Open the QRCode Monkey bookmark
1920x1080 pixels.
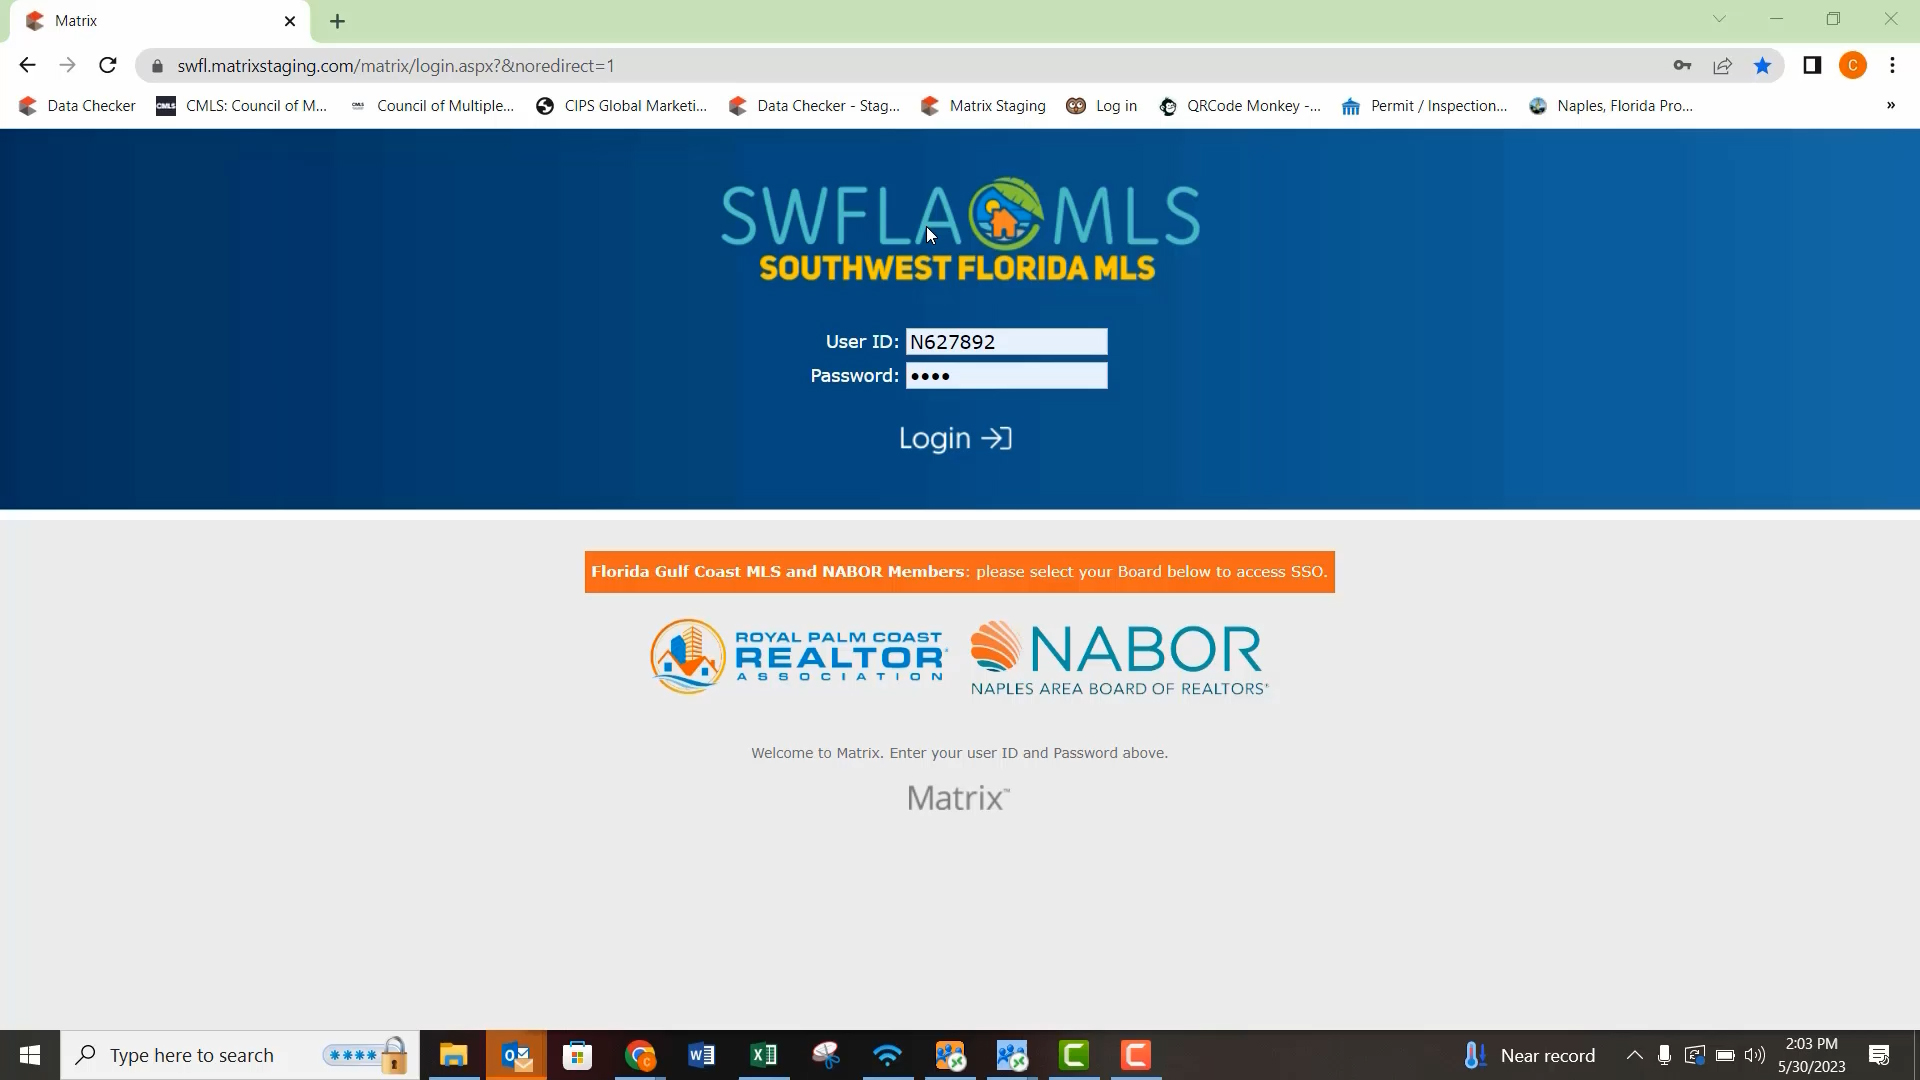tap(1240, 106)
